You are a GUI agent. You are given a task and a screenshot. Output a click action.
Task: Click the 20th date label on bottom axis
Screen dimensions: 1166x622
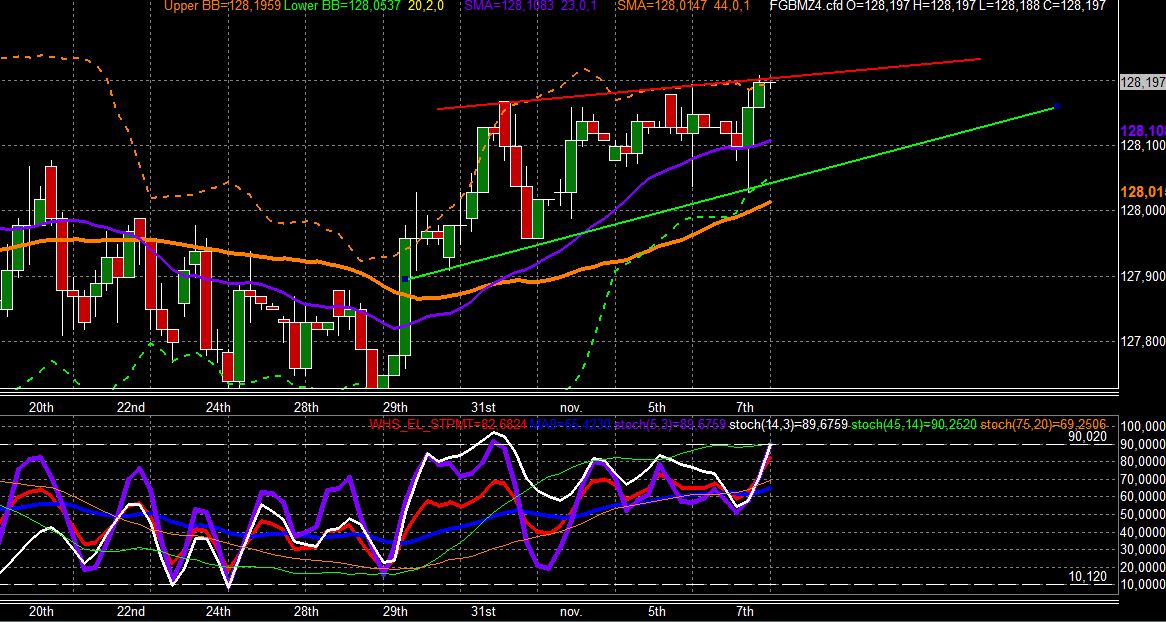tap(41, 612)
